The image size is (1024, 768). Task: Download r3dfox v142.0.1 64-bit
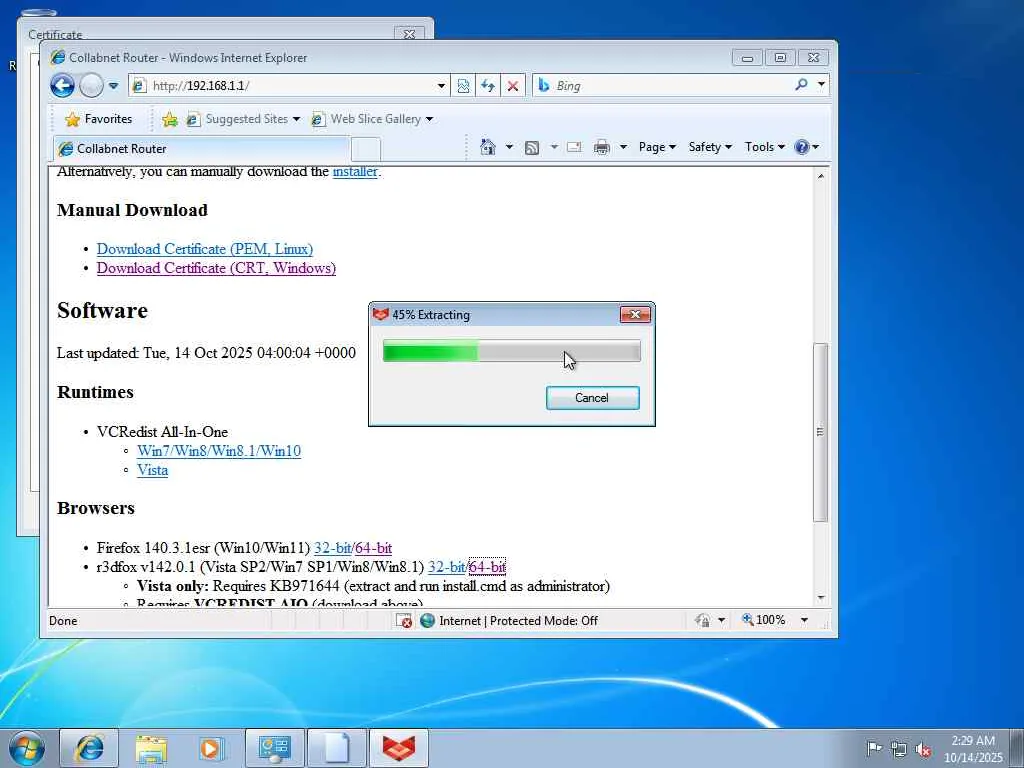488,567
